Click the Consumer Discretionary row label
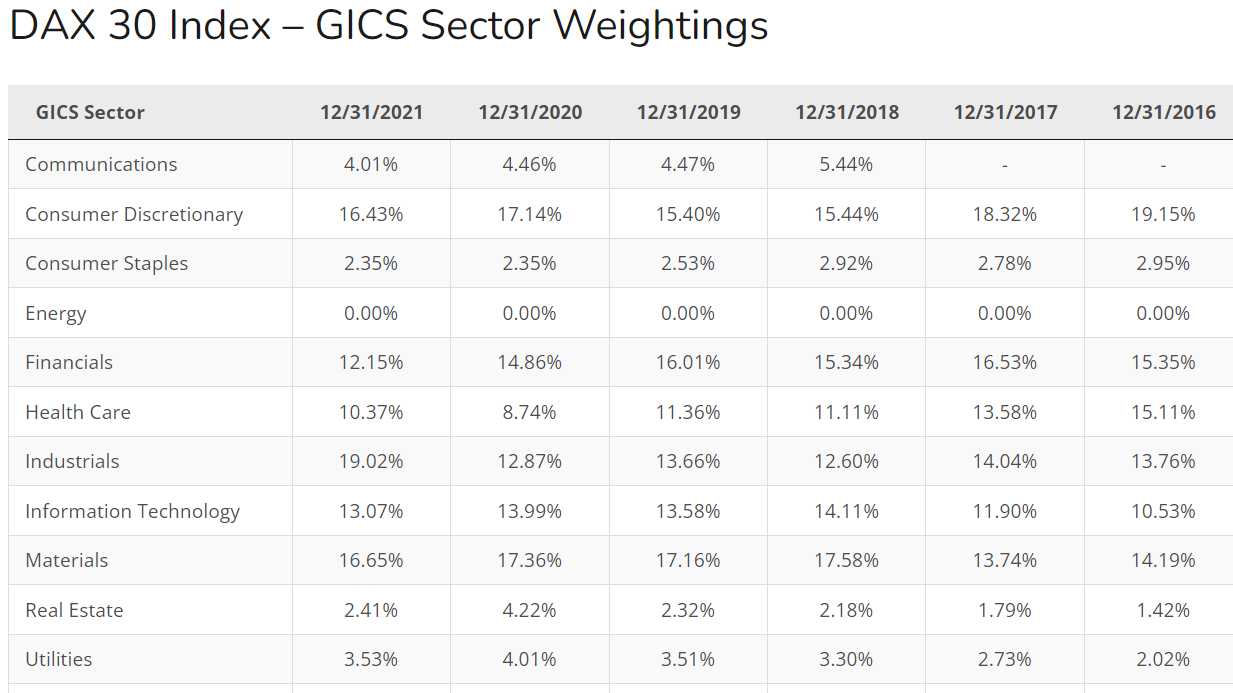 point(134,214)
